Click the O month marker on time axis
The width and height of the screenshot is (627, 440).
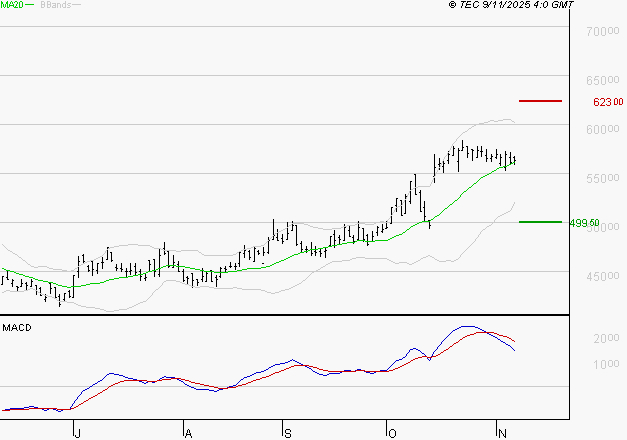click(x=392, y=433)
